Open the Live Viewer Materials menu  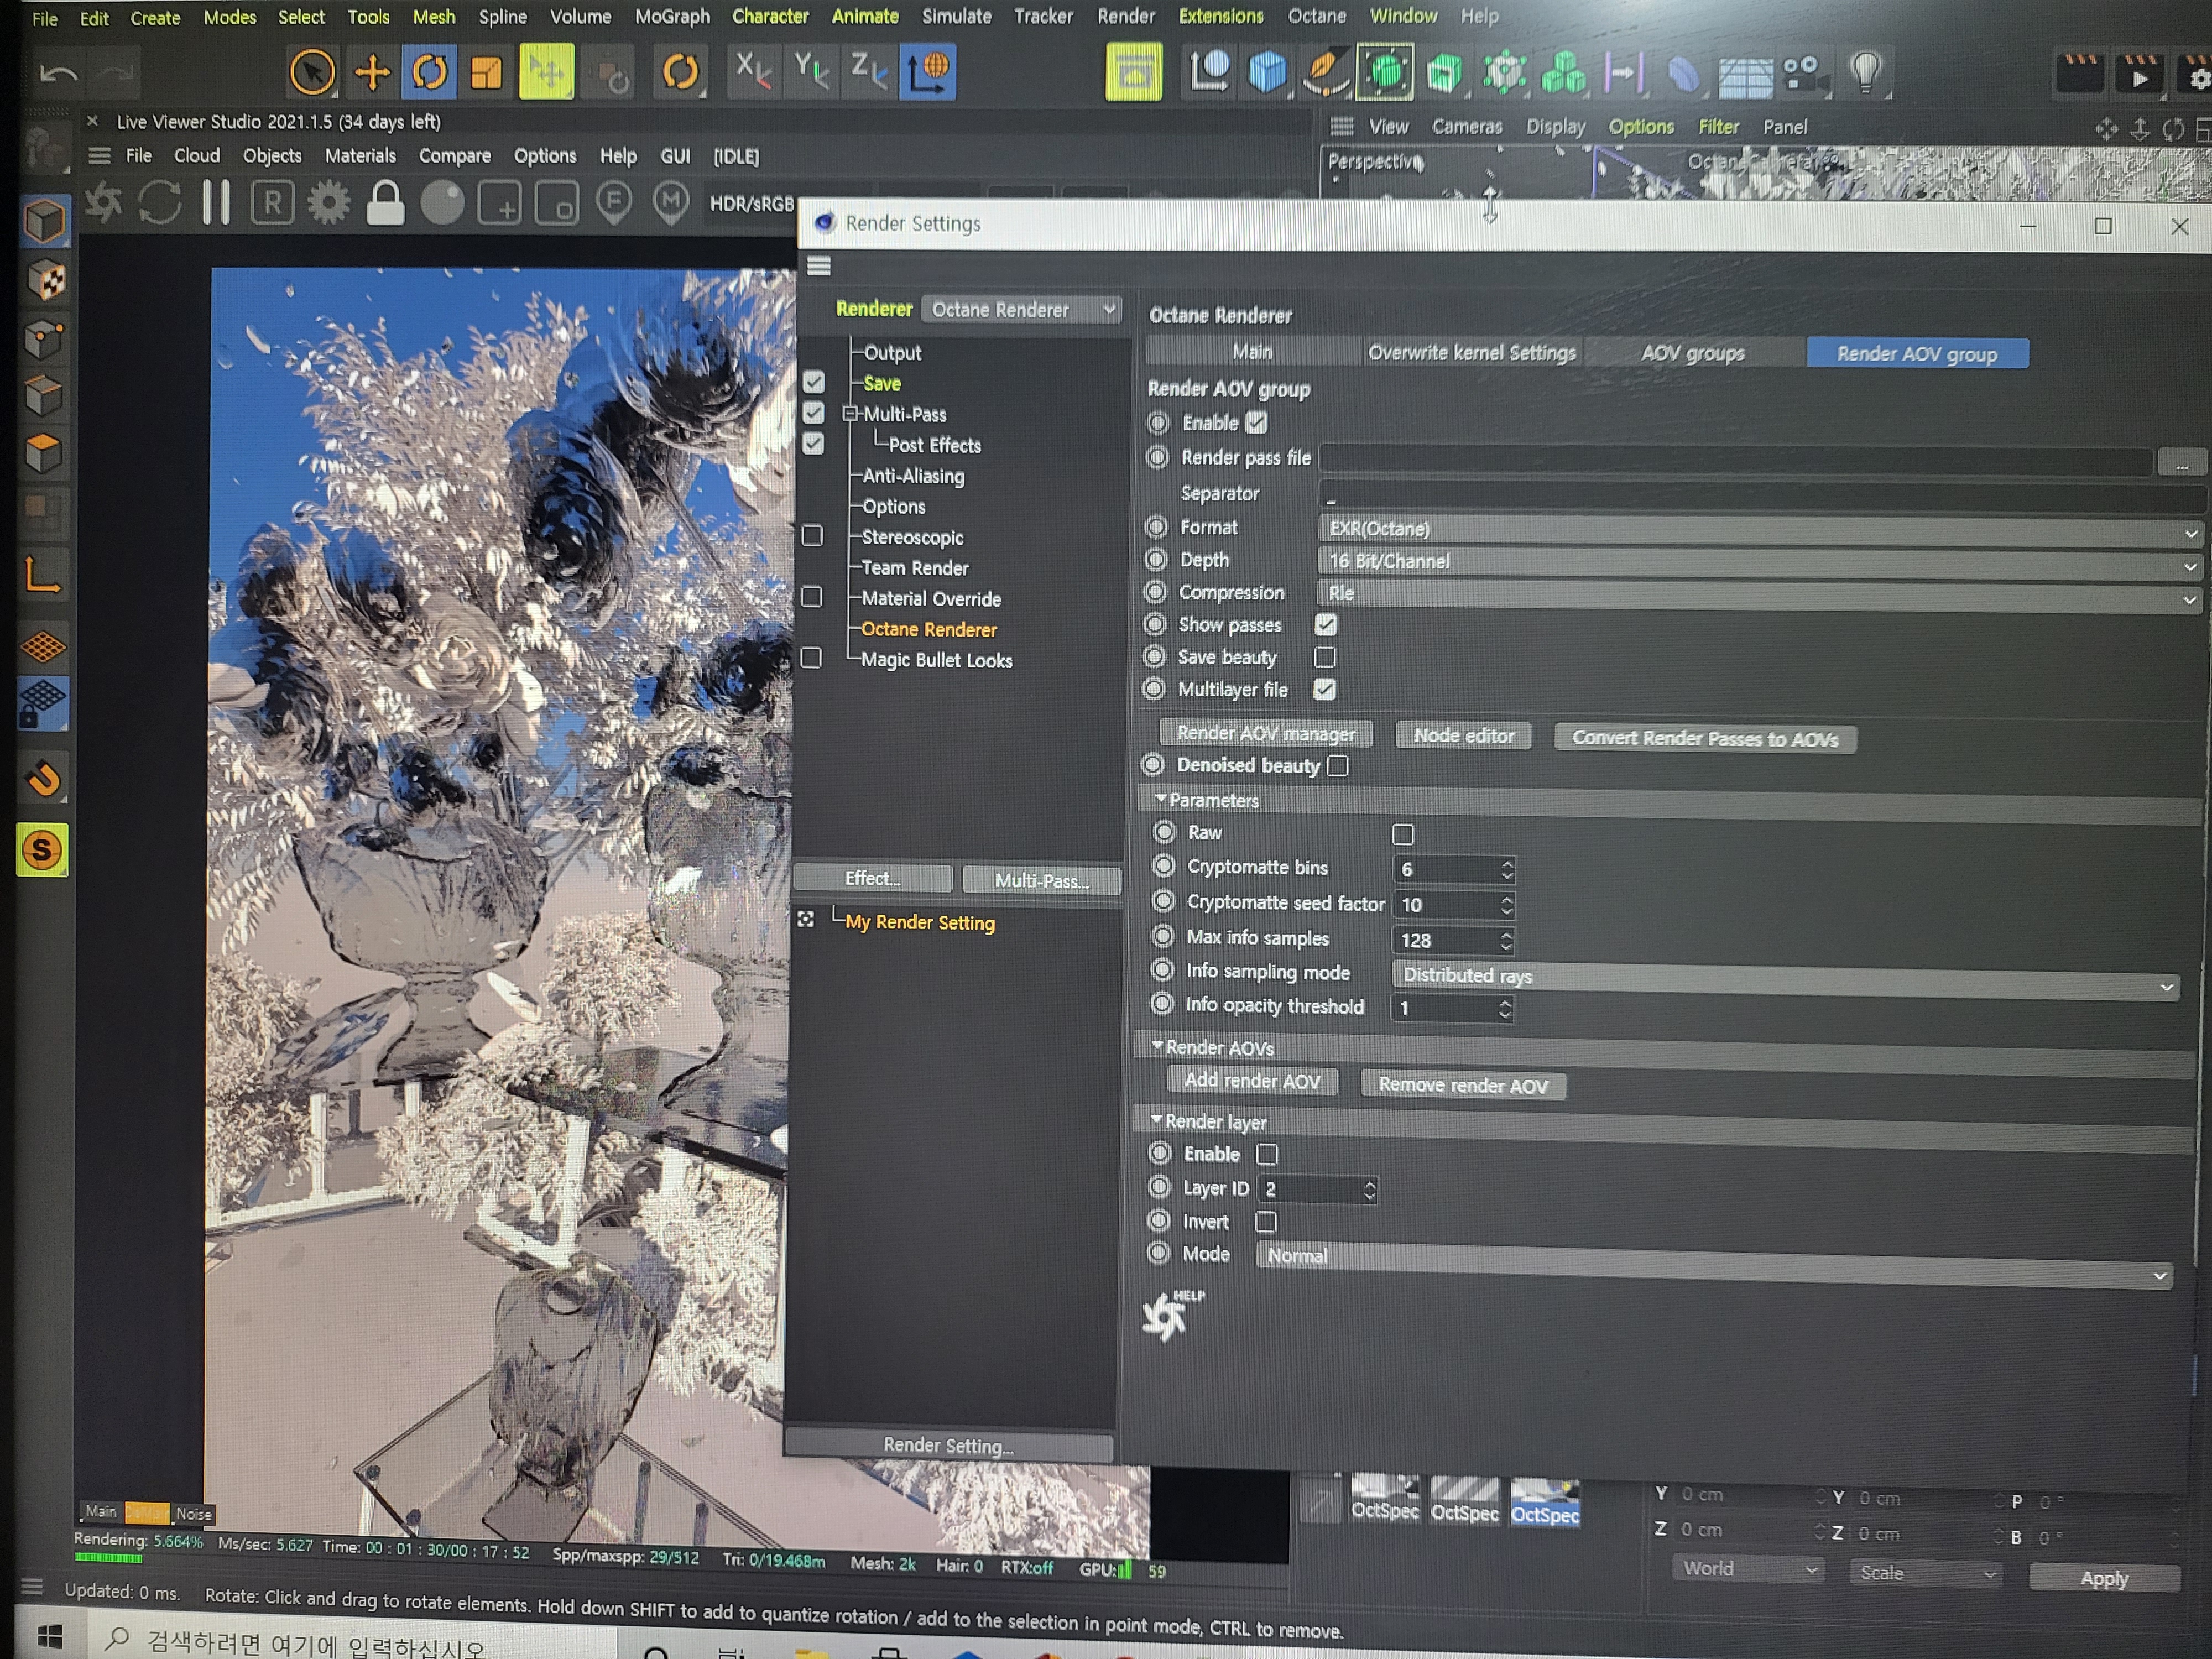[360, 156]
